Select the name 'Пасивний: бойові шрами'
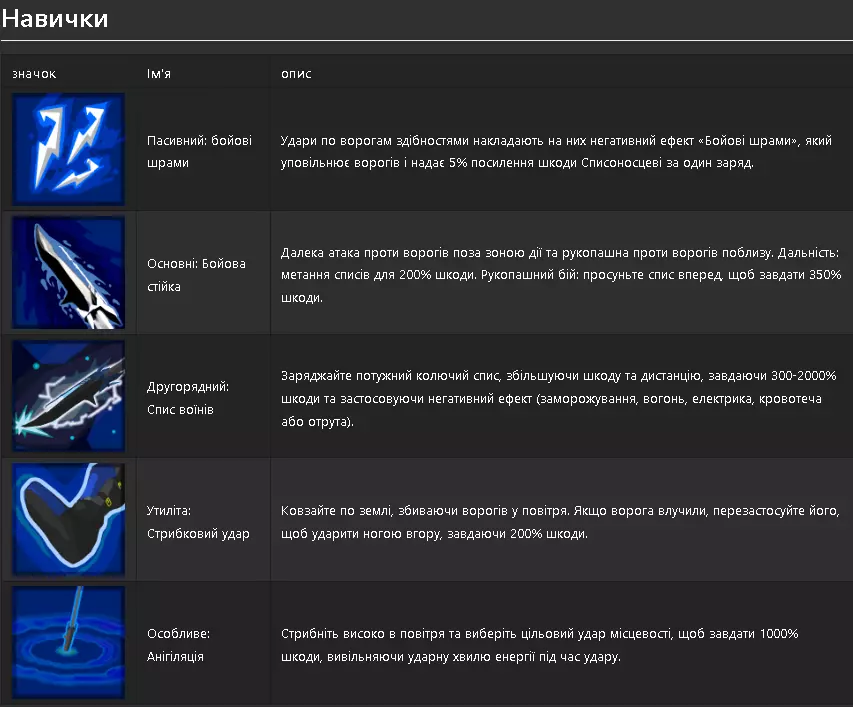This screenshot has height=707, width=853. coord(200,152)
